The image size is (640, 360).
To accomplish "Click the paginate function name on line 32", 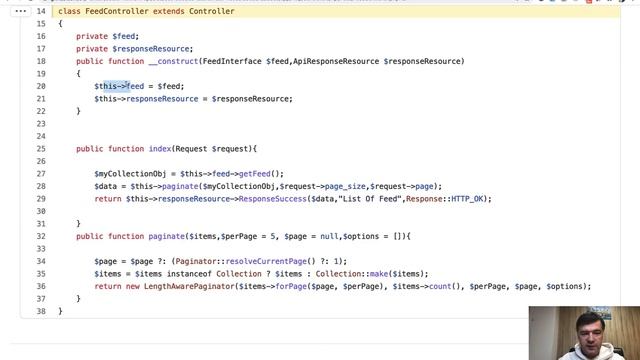I will tap(167, 236).
